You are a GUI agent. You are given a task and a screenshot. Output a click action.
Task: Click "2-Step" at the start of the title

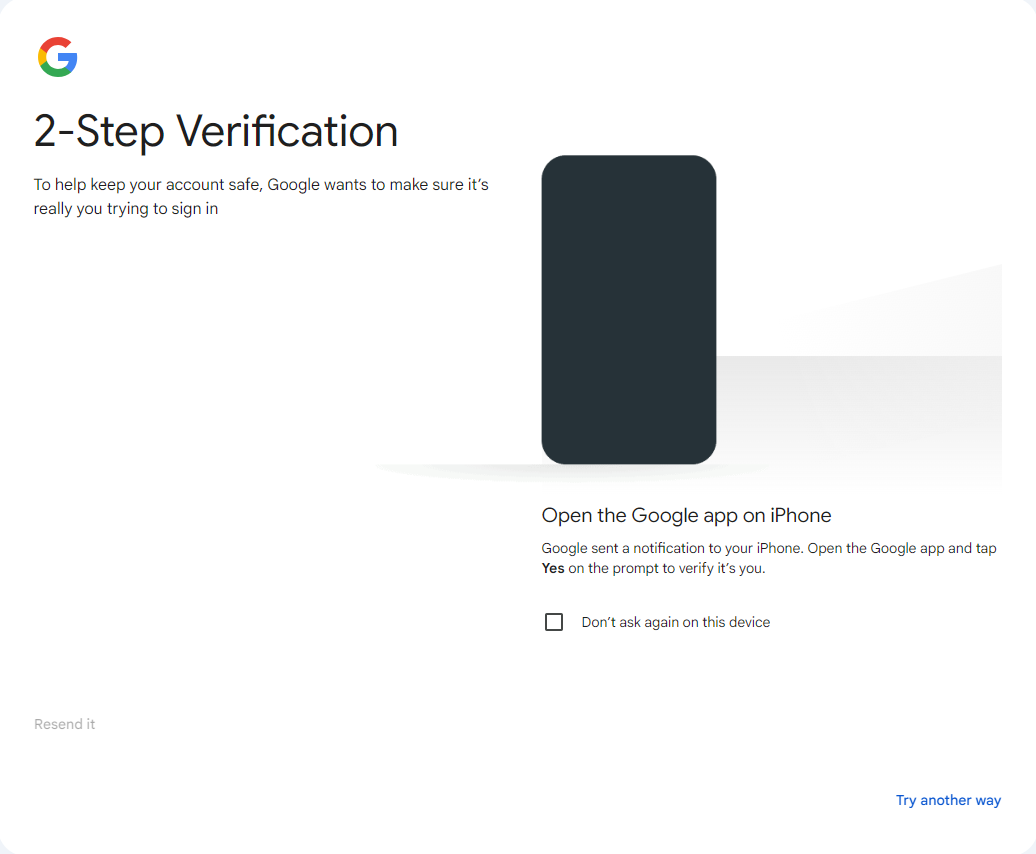pos(98,131)
